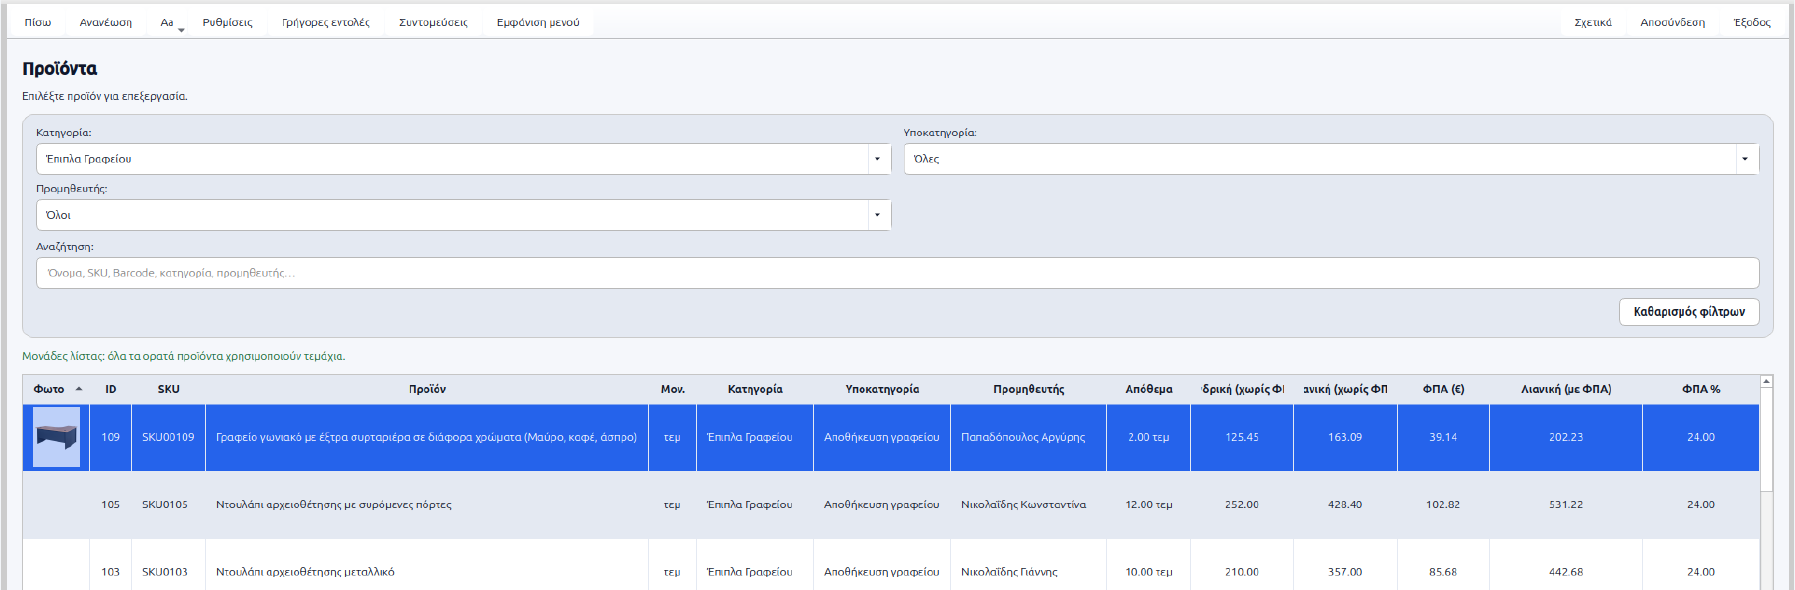Sort by Μον. column header
The width and height of the screenshot is (1795, 590).
pos(672,389)
